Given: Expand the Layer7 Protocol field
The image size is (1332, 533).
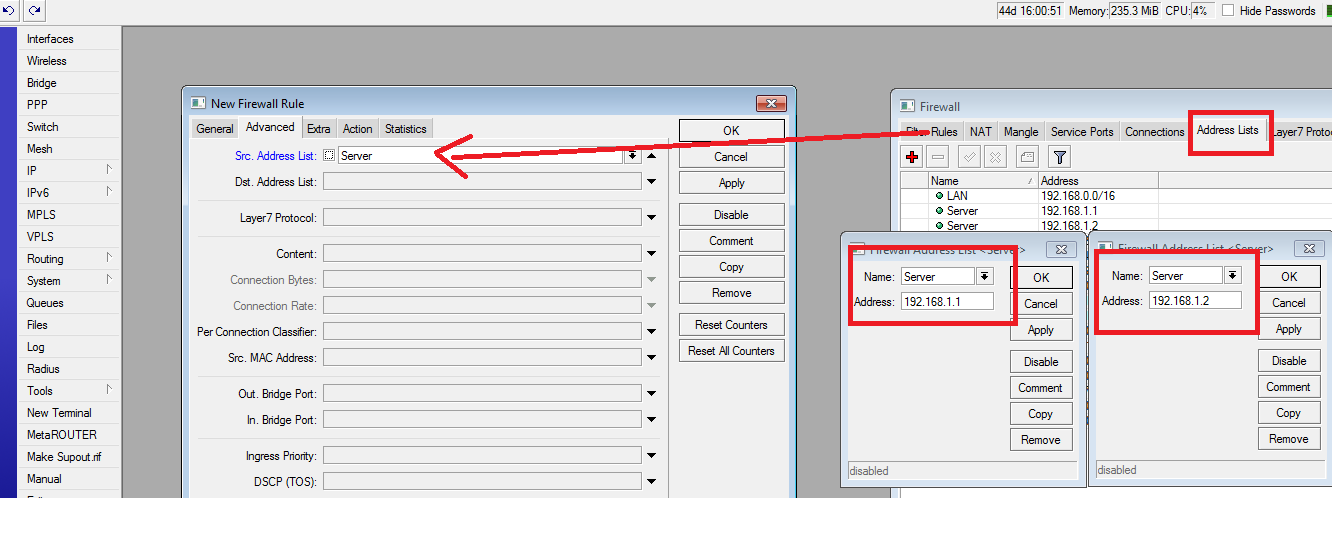Looking at the screenshot, I should coord(652,218).
